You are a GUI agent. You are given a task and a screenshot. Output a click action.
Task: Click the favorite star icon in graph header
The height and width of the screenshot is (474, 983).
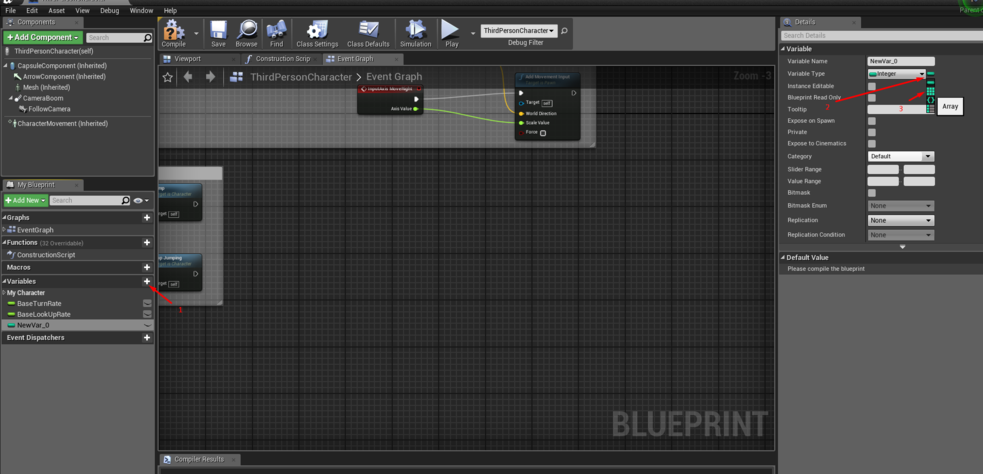(167, 77)
